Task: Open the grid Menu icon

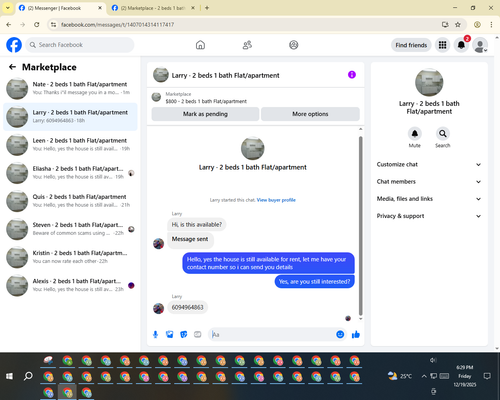Action: pyautogui.click(x=442, y=45)
